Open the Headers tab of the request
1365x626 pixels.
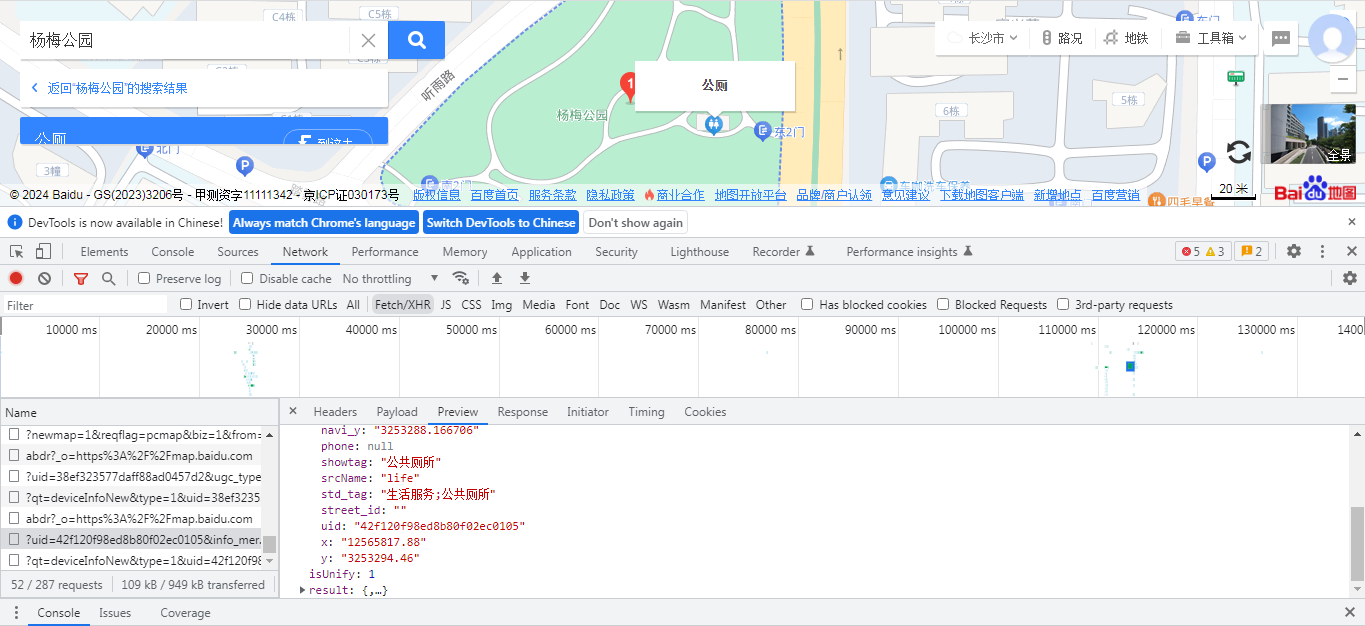click(335, 412)
